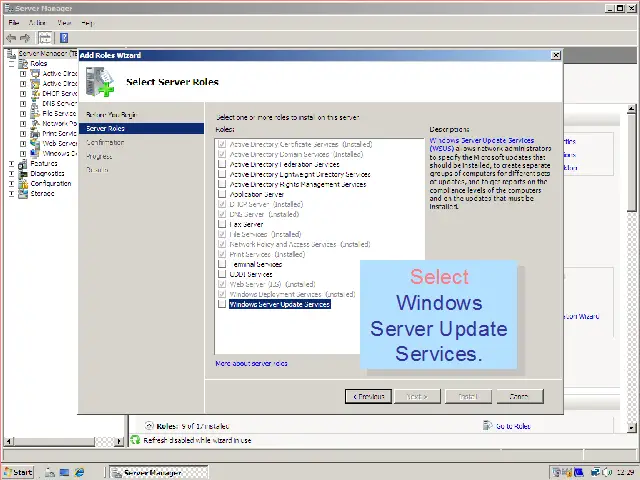Check Active Directory Lightweight Directory Services checkbox
The image size is (640, 480).
pyautogui.click(x=222, y=174)
